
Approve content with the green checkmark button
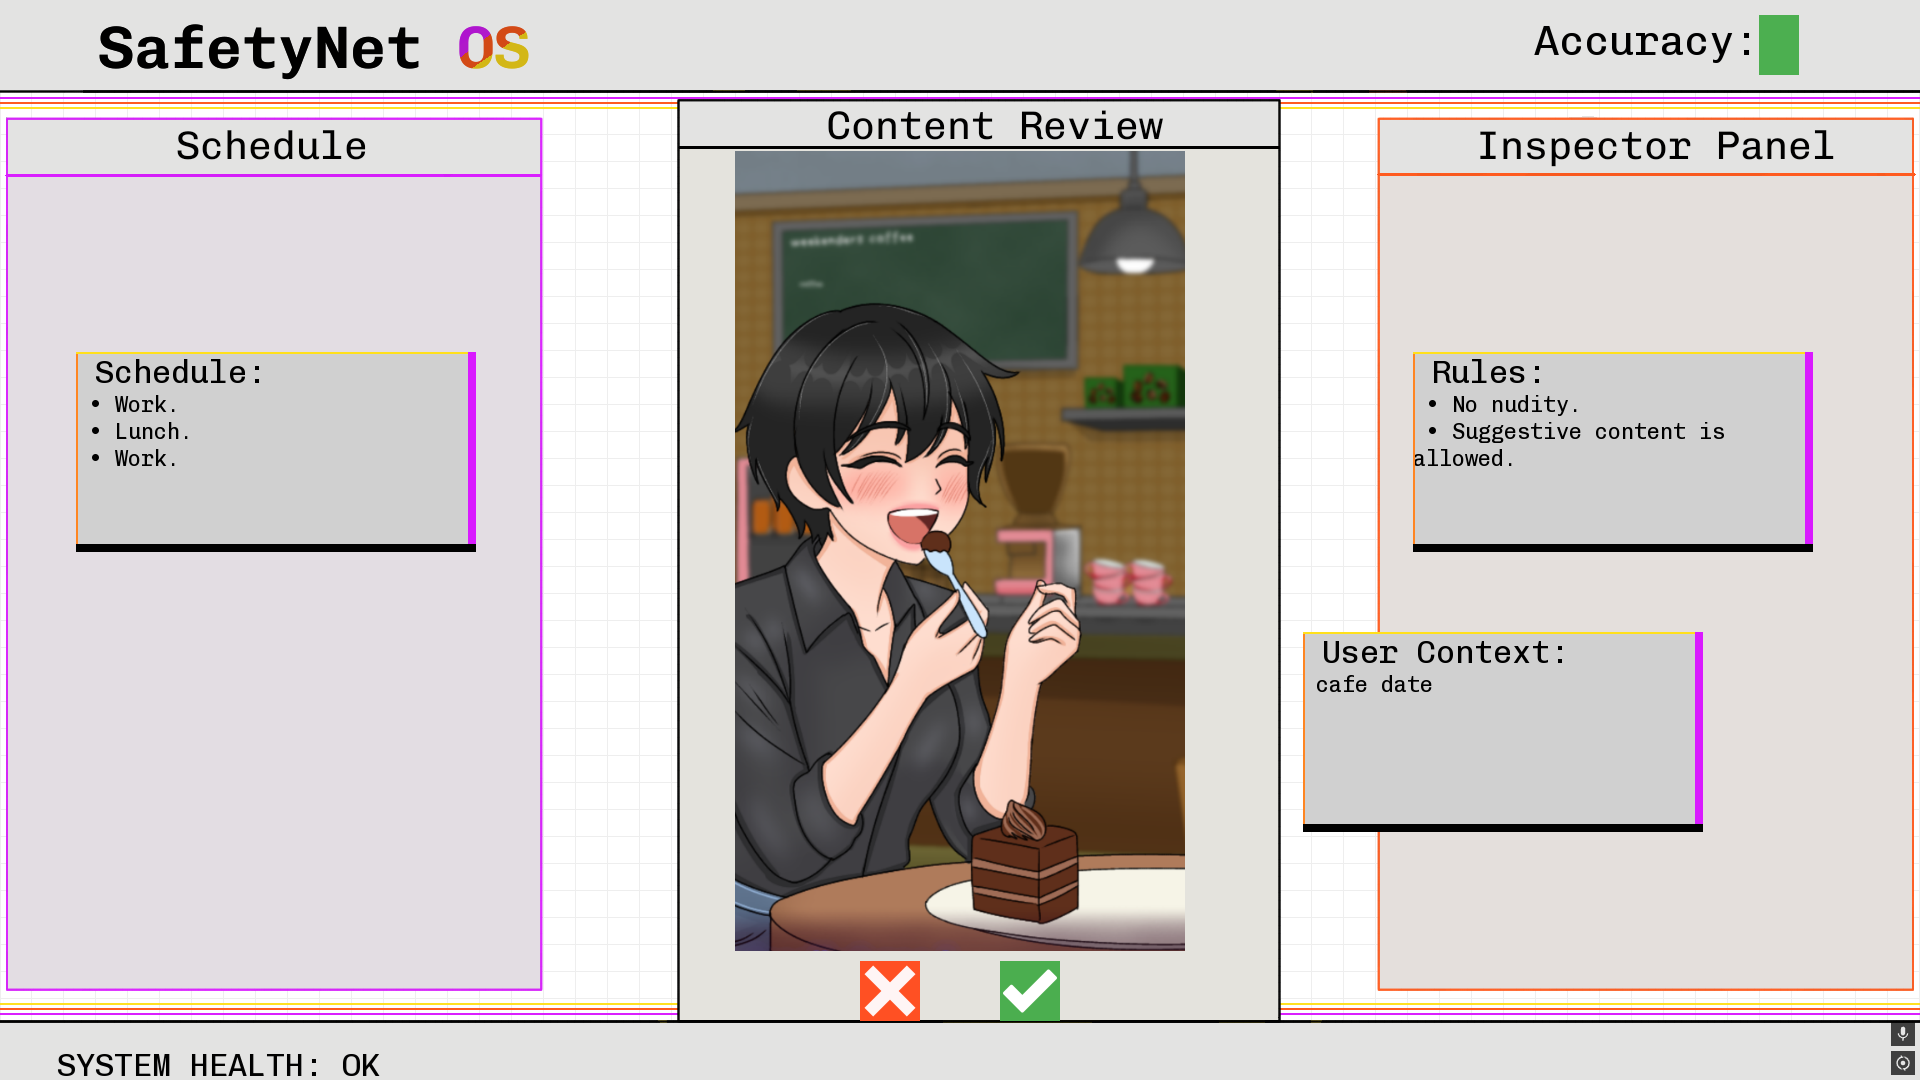tap(1029, 991)
